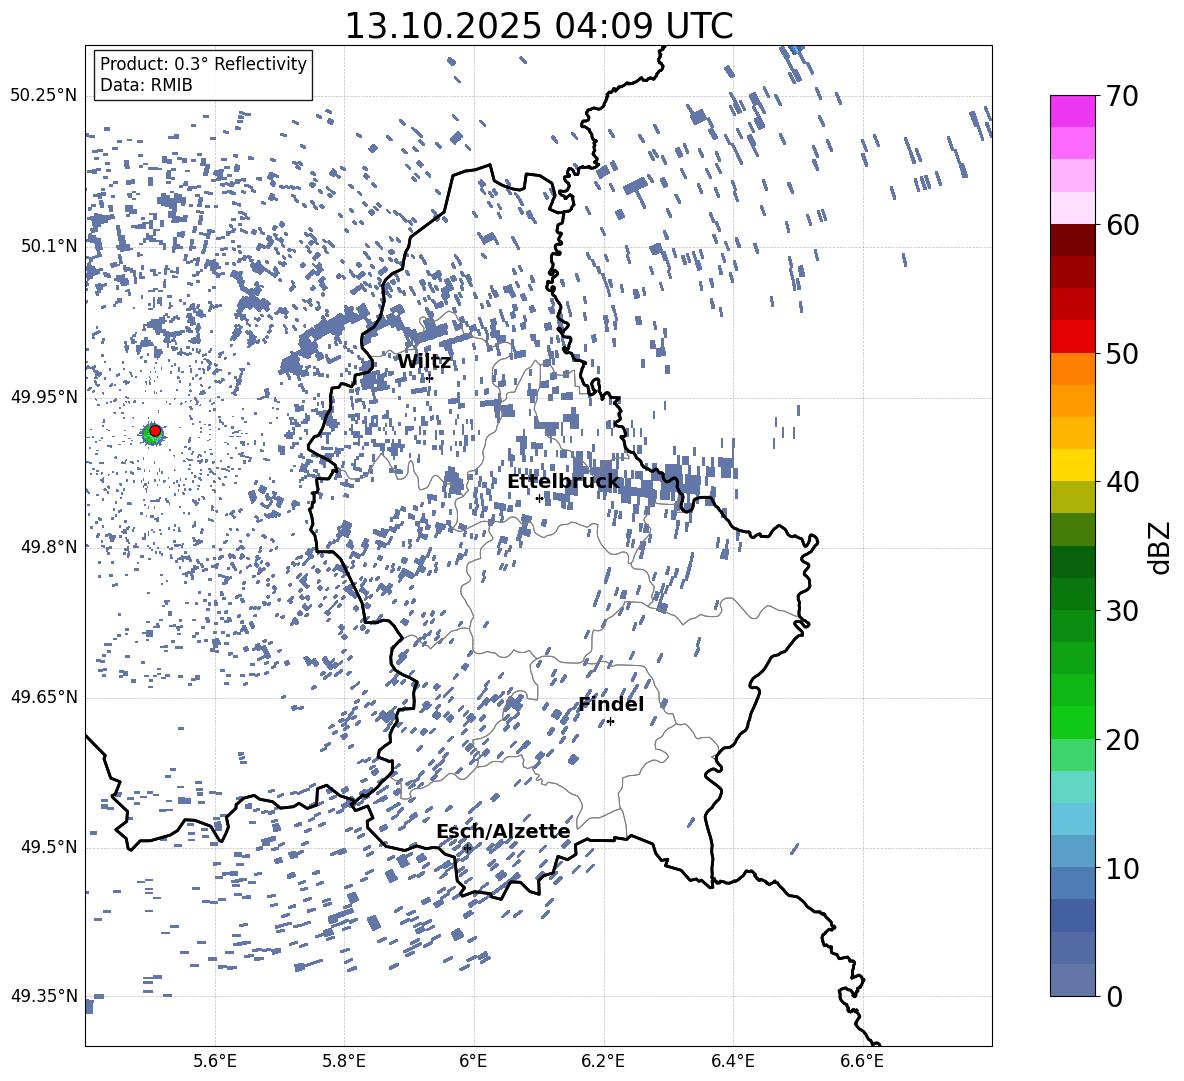Image resolution: width=1184 pixels, height=1081 pixels.
Task: Click the red radar site marker
Action: pyautogui.click(x=155, y=430)
